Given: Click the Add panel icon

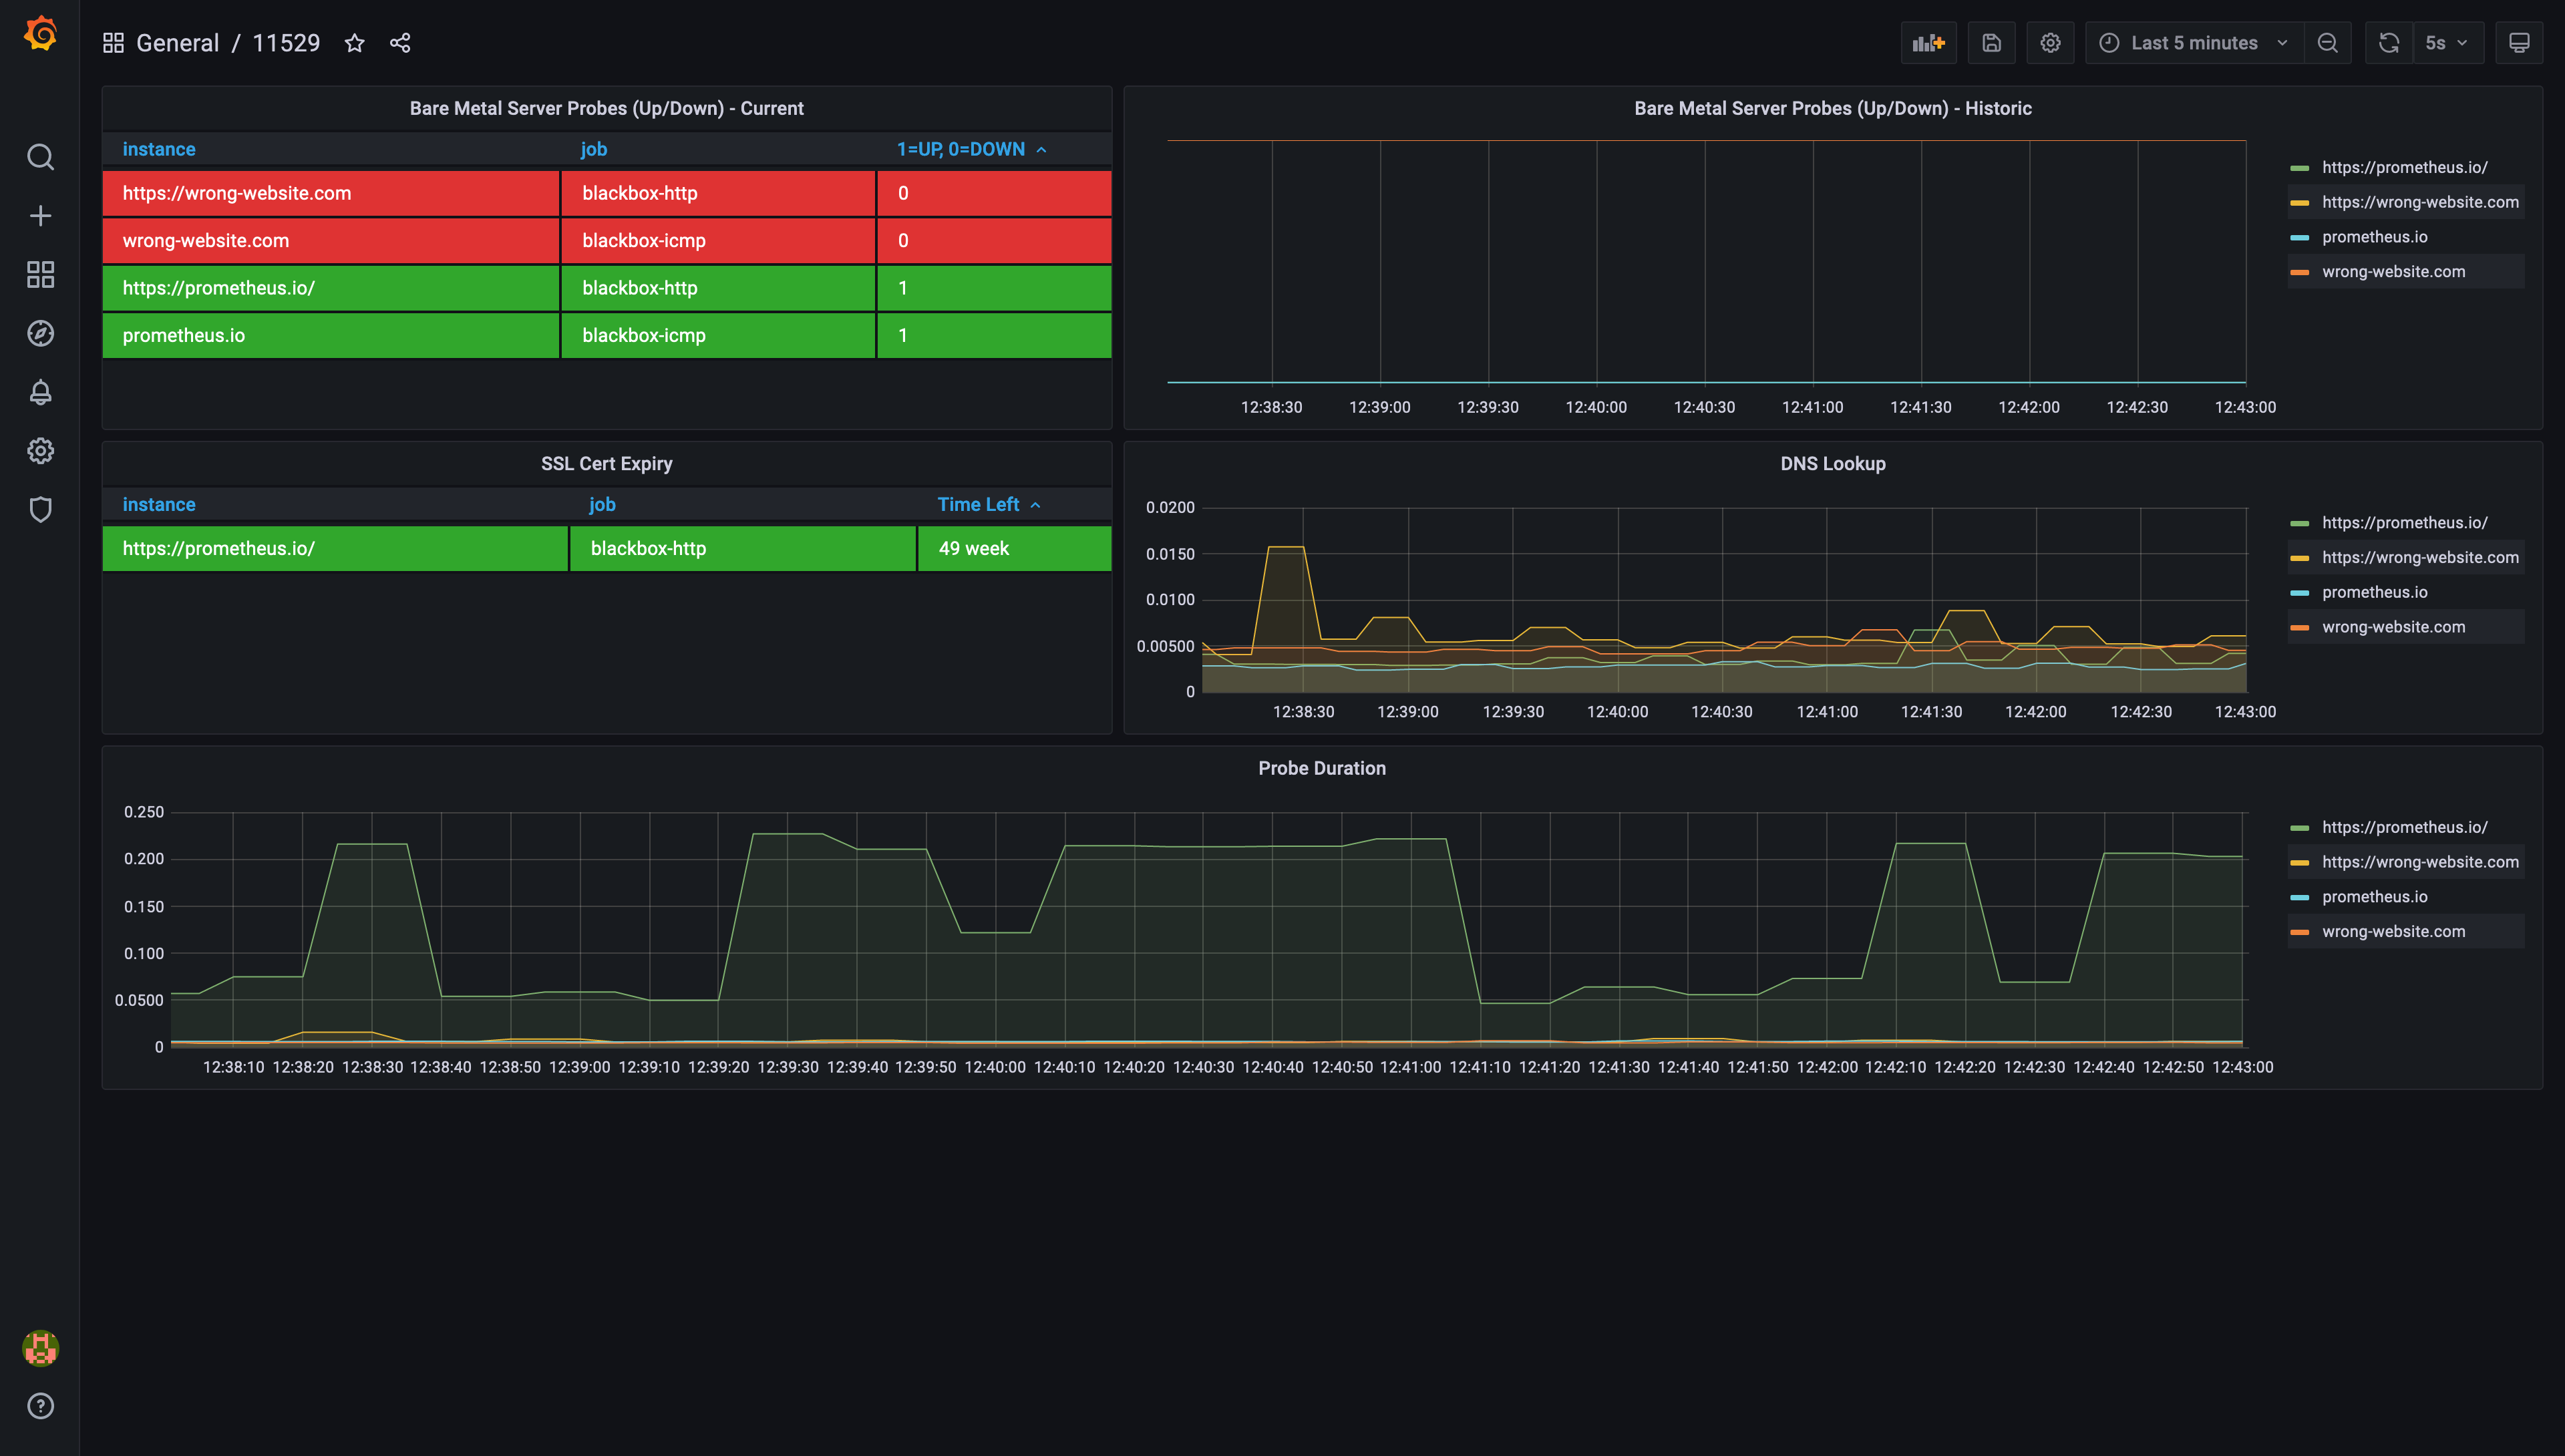Looking at the screenshot, I should coord(1928,42).
